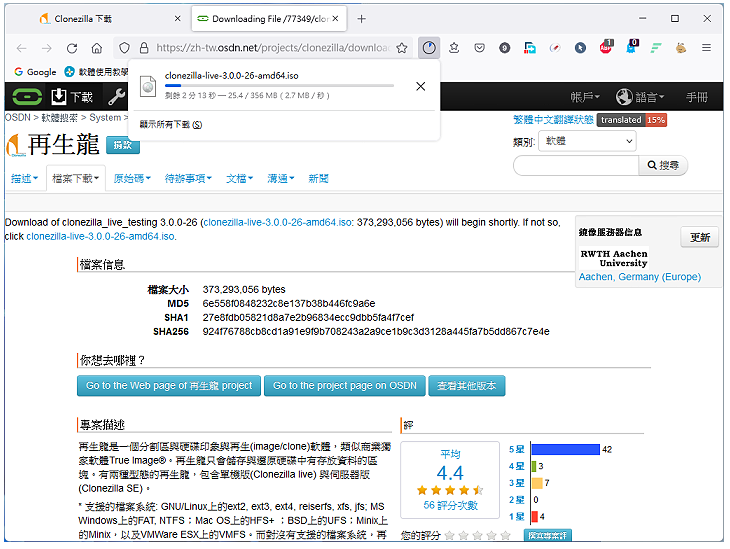The height and width of the screenshot is (549, 730).
Task: Expand the 語言 language menu
Action: 640,97
